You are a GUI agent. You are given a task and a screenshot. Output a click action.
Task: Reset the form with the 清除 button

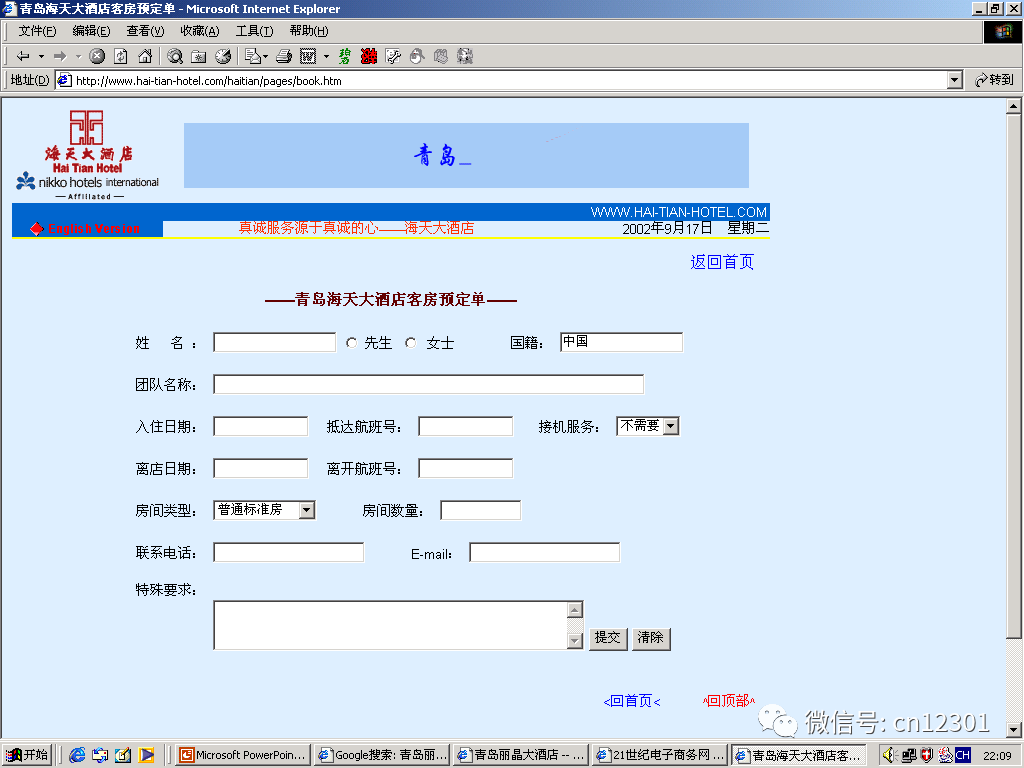click(651, 638)
